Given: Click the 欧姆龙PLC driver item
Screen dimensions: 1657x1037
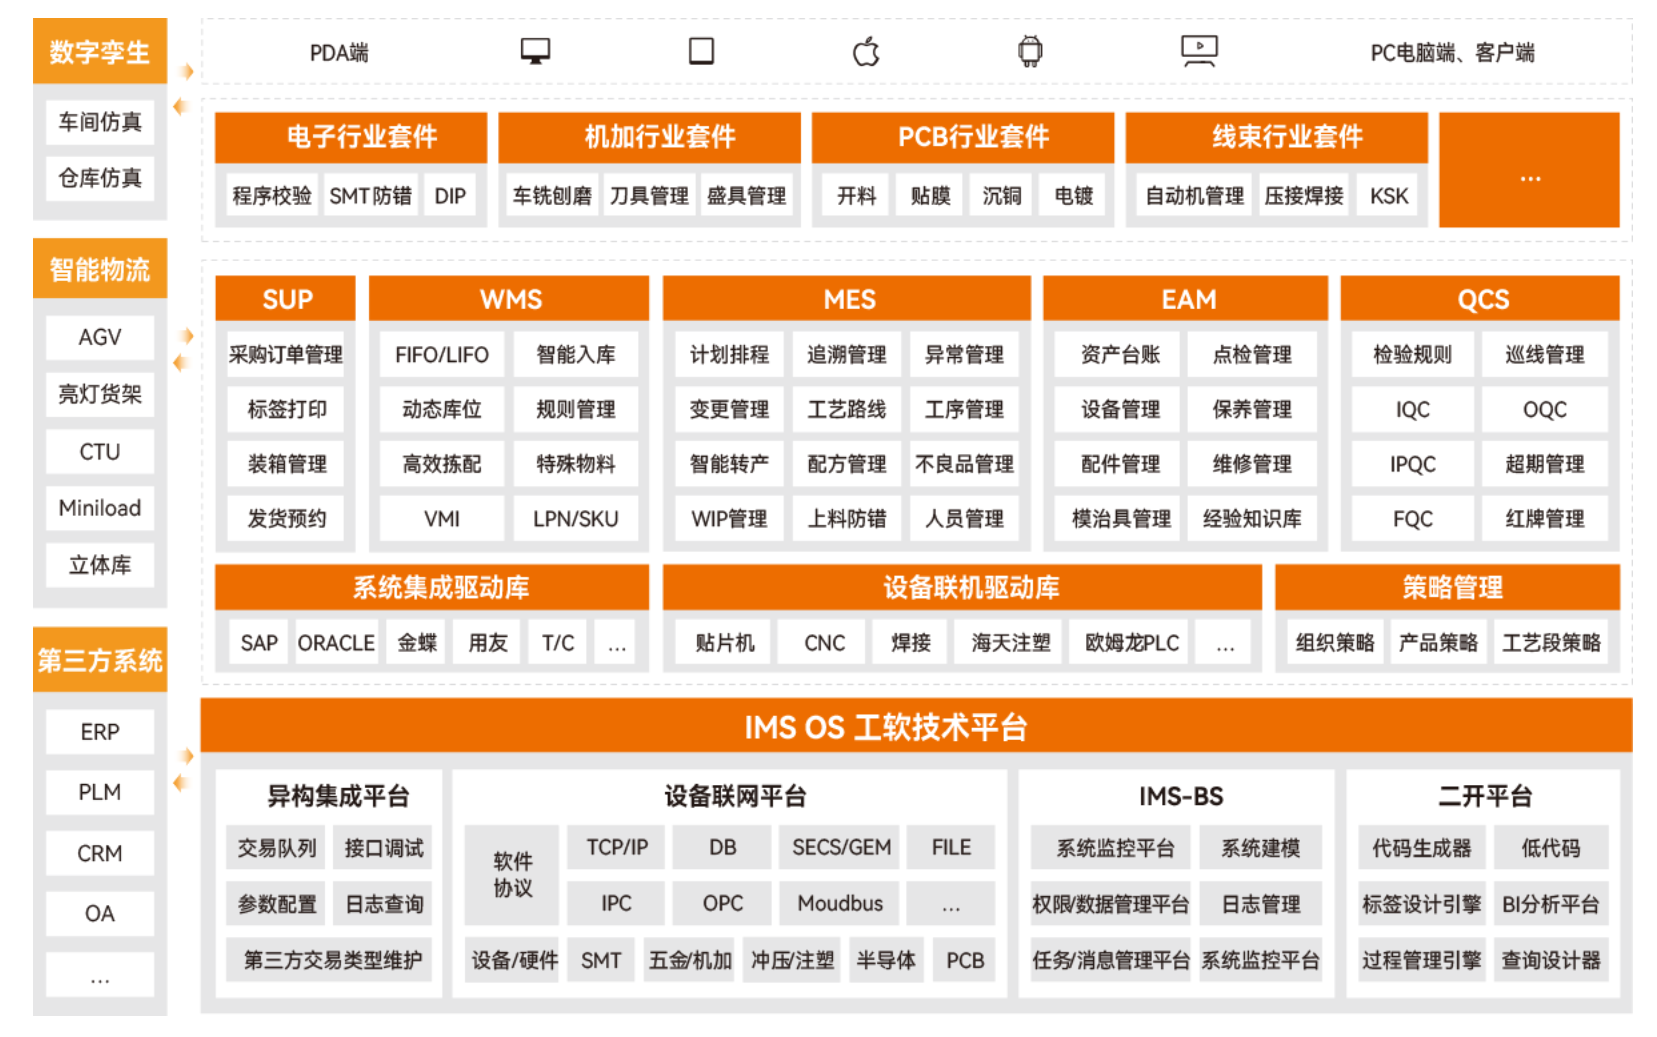Looking at the screenshot, I should [x=1132, y=643].
